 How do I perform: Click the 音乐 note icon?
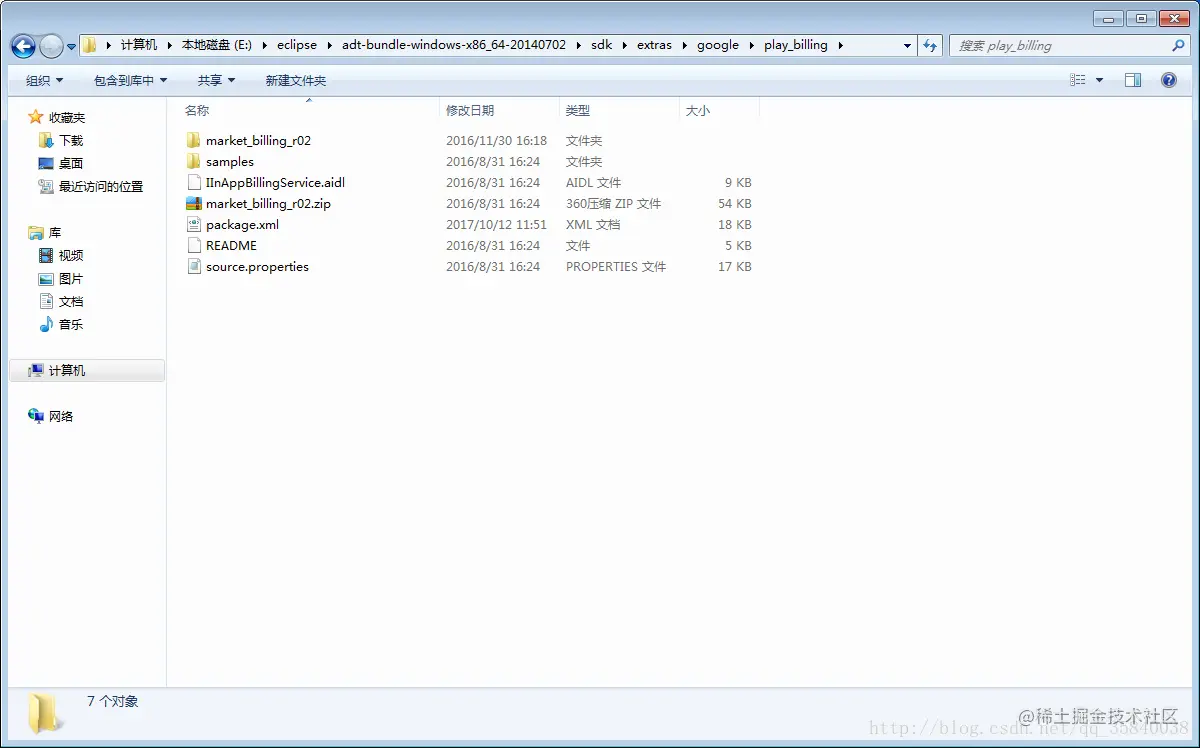[45, 324]
